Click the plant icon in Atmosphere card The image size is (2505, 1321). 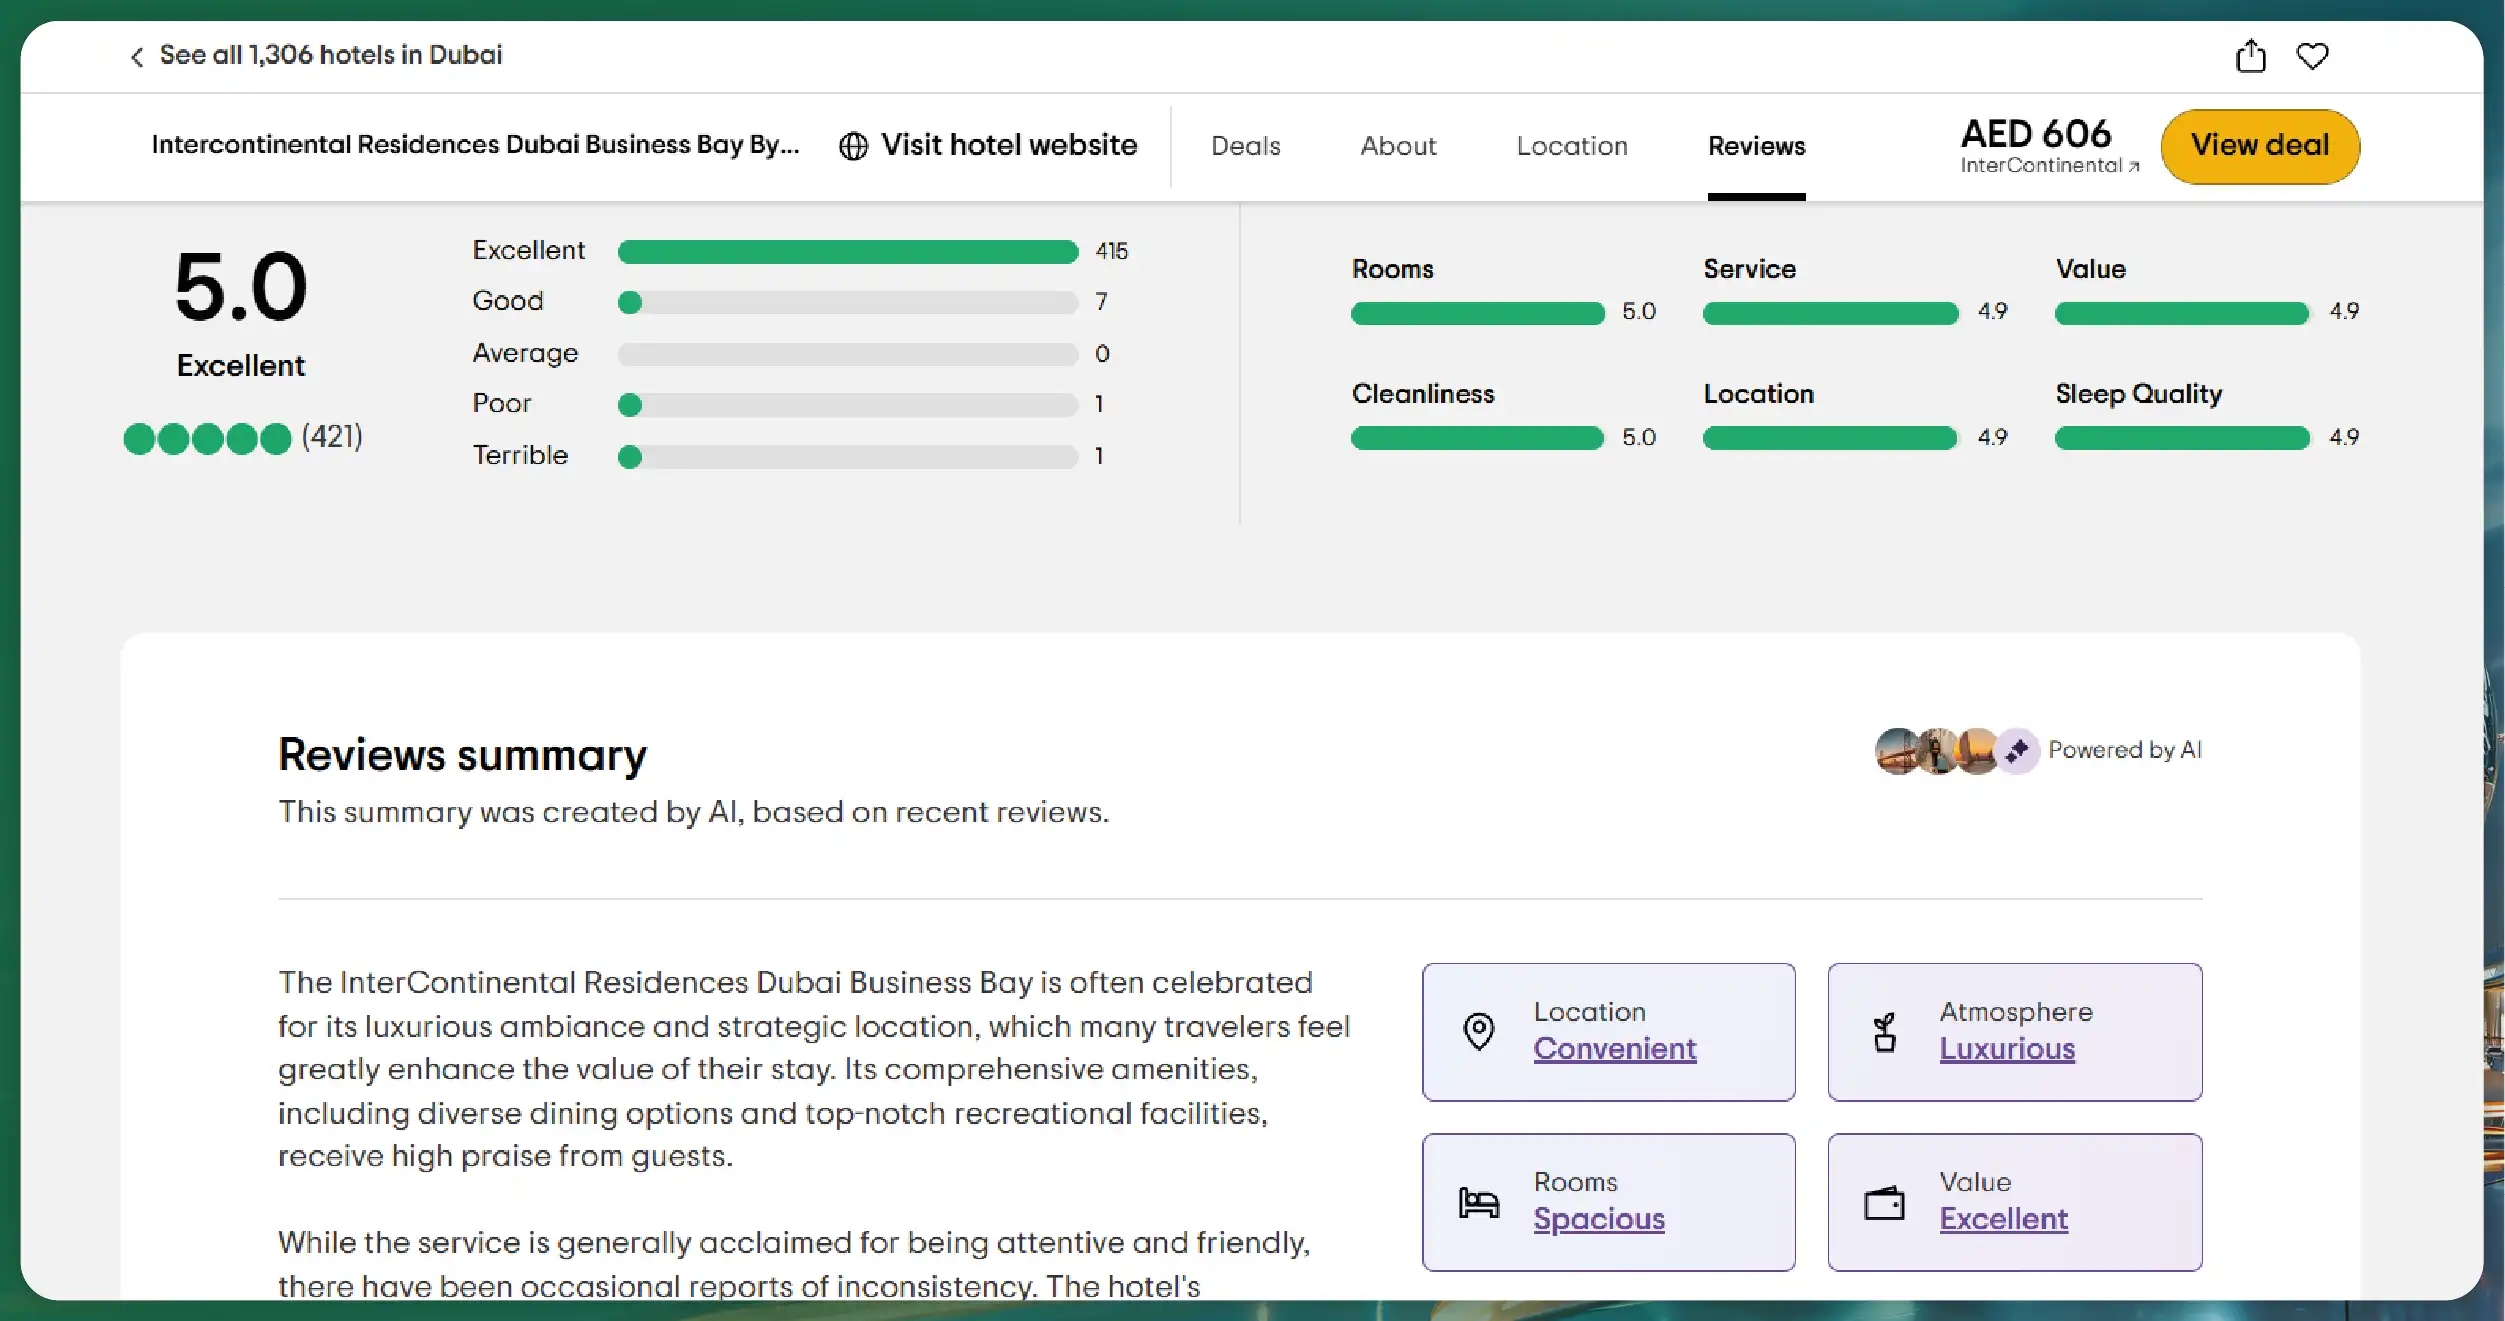1884,1032
